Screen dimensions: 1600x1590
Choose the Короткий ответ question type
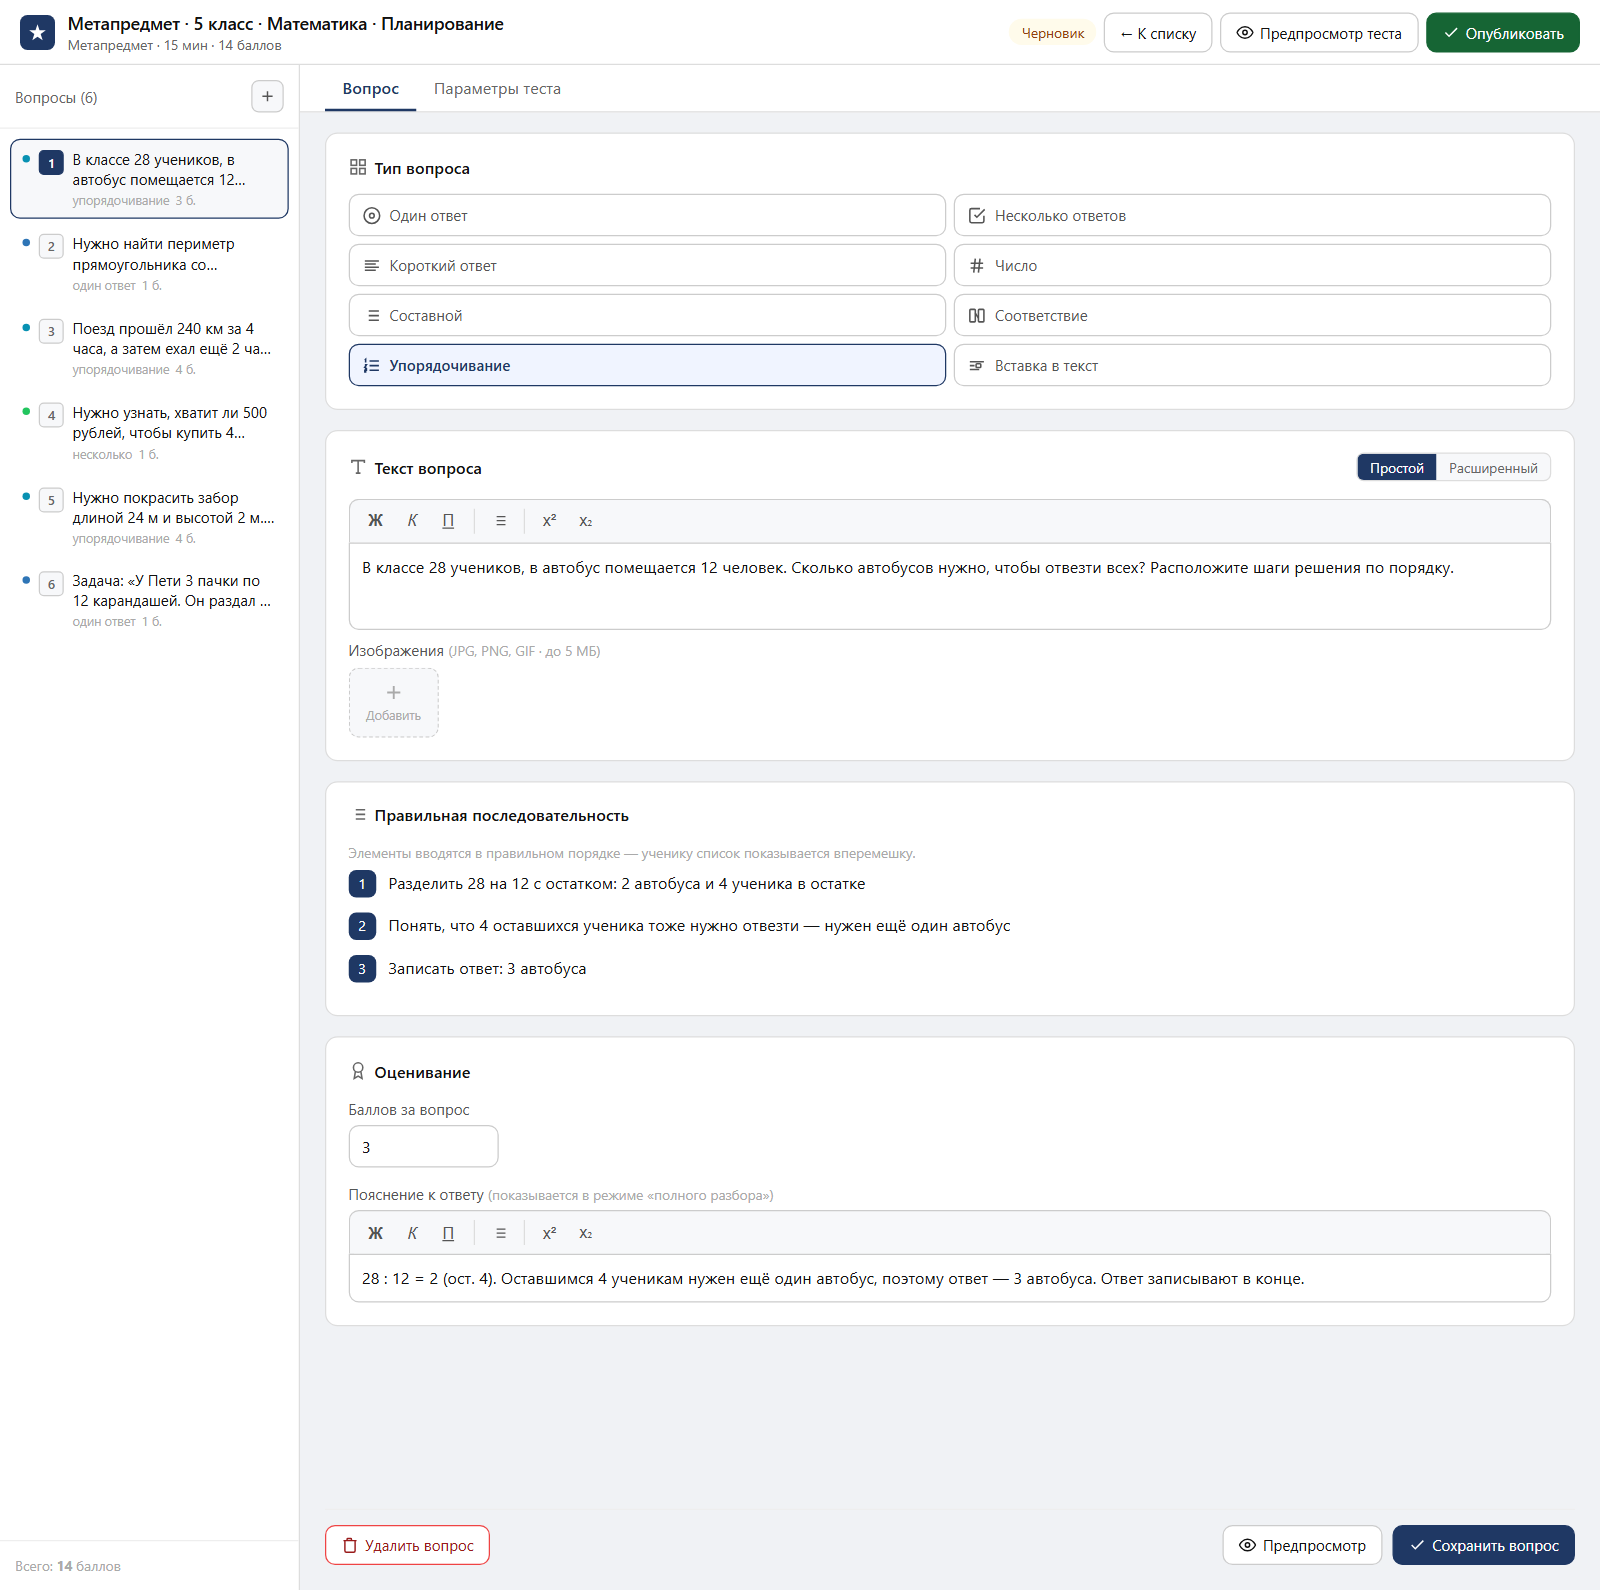pyautogui.click(x=647, y=265)
